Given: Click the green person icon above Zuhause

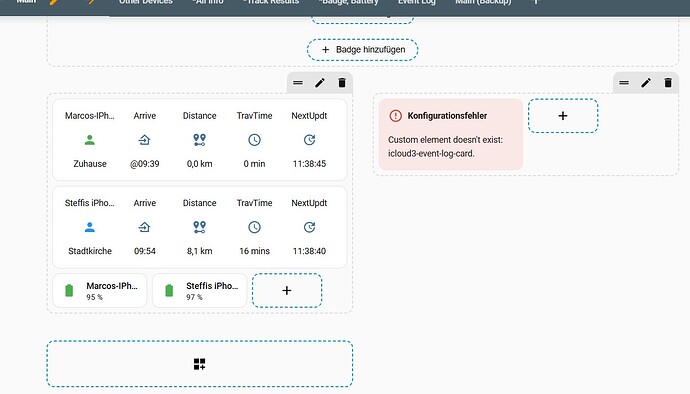Looking at the screenshot, I should tap(90, 140).
